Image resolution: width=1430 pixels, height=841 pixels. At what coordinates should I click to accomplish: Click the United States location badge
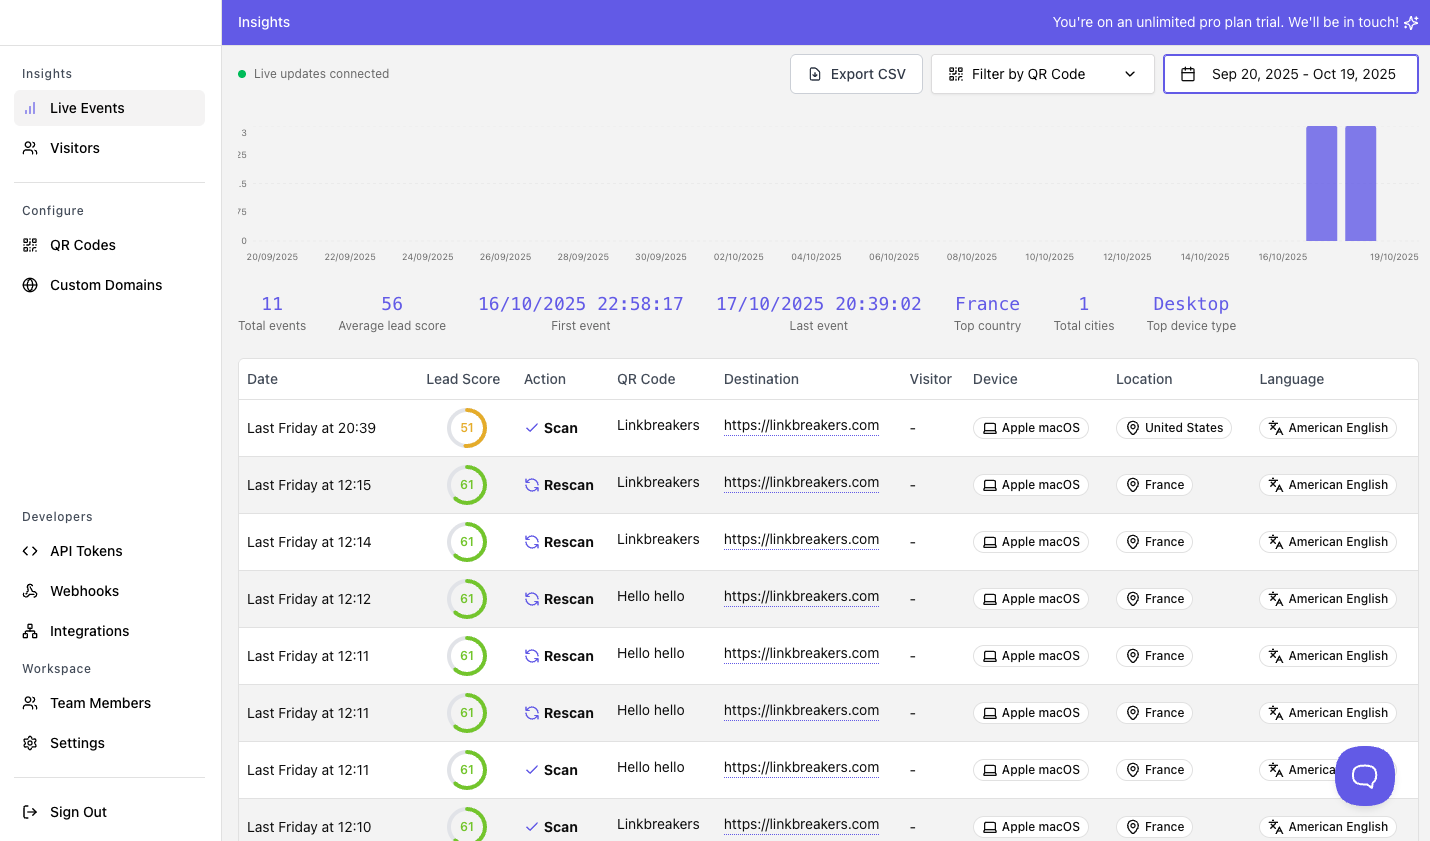pyautogui.click(x=1173, y=428)
